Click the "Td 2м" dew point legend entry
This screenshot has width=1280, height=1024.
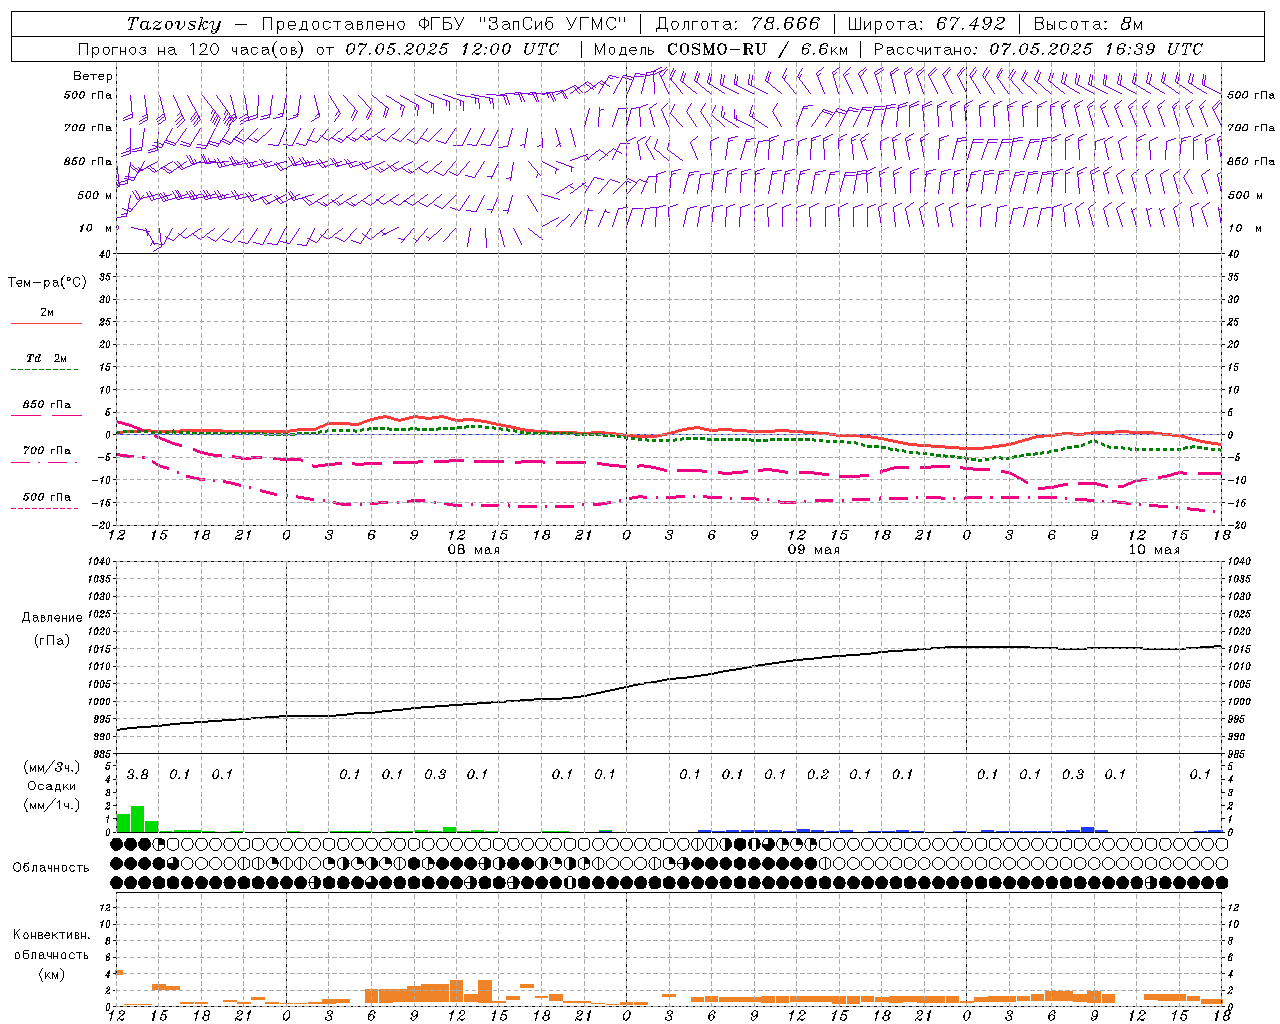click(47, 358)
